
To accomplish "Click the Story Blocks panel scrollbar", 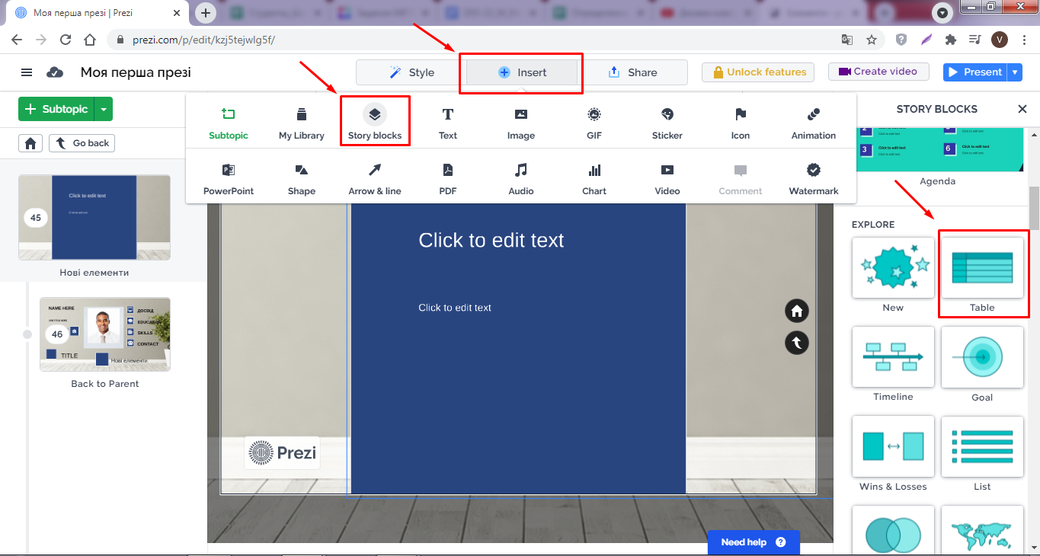I will click(1034, 209).
